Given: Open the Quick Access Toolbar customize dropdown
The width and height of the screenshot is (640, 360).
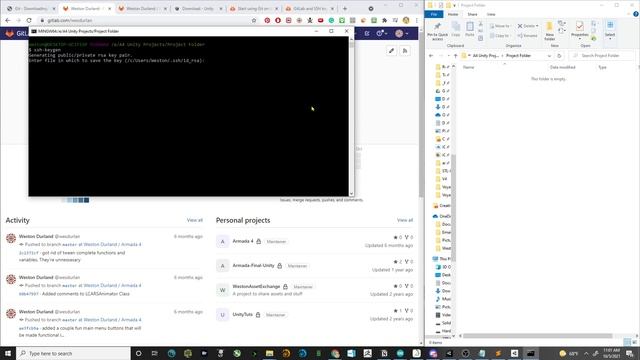Looking at the screenshot, I should click(x=454, y=5).
